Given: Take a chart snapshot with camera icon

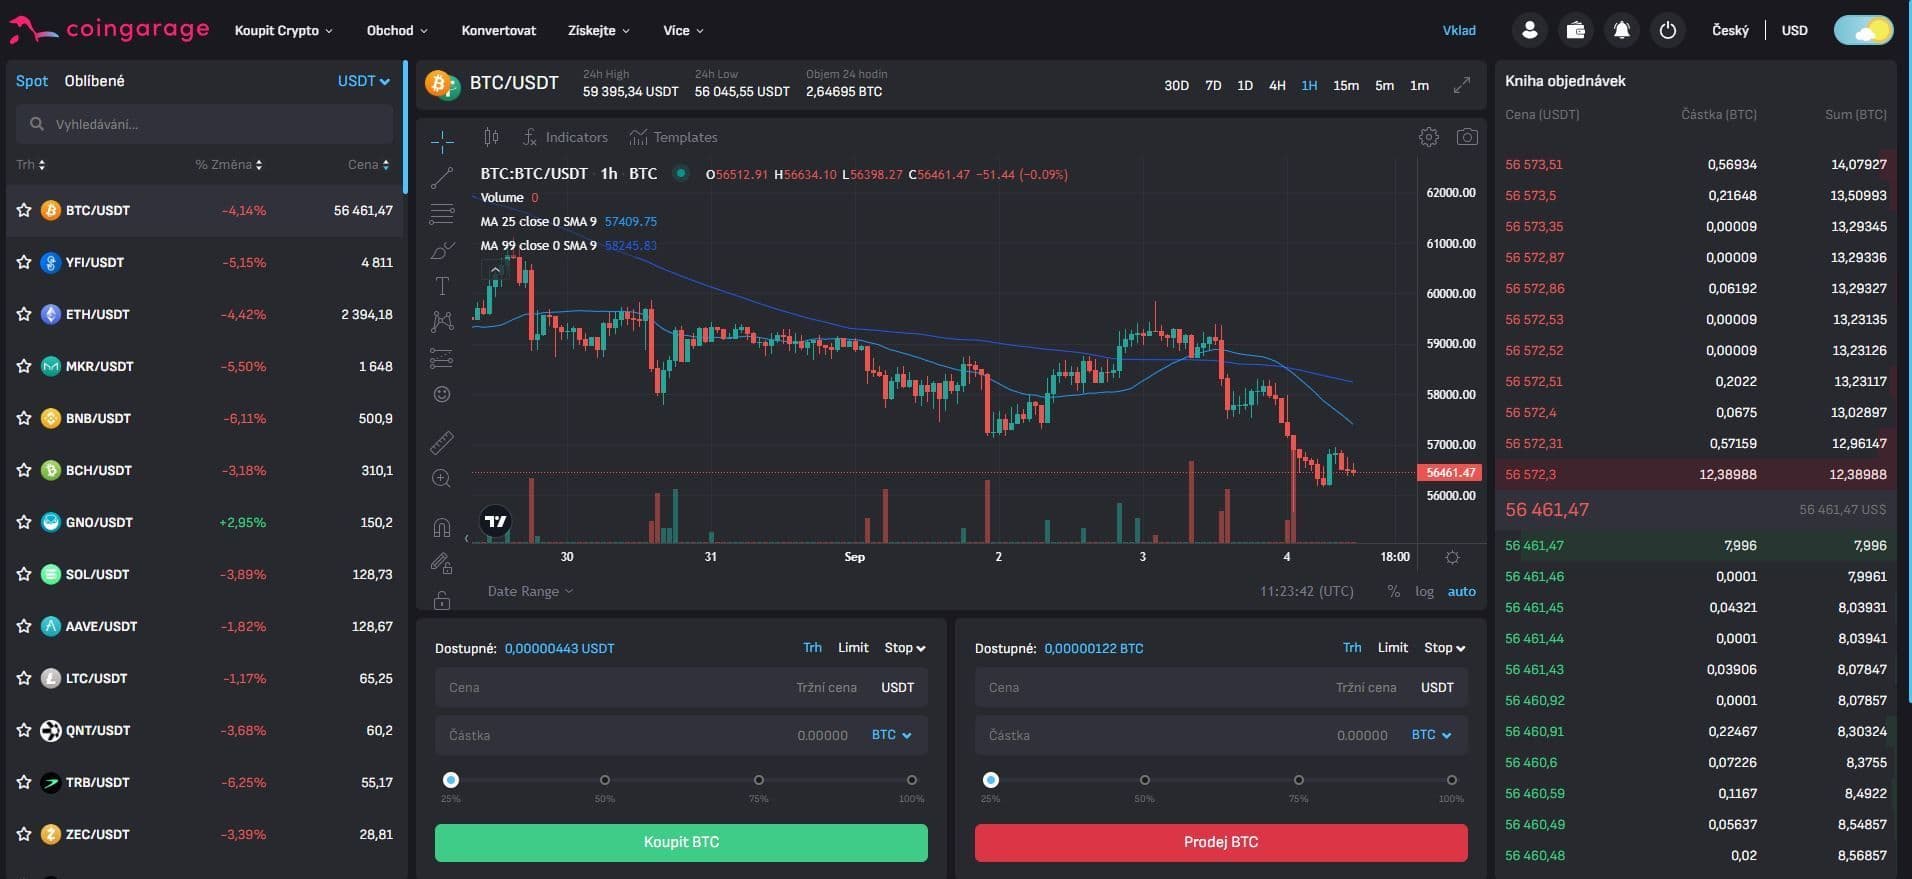Looking at the screenshot, I should click(1466, 137).
